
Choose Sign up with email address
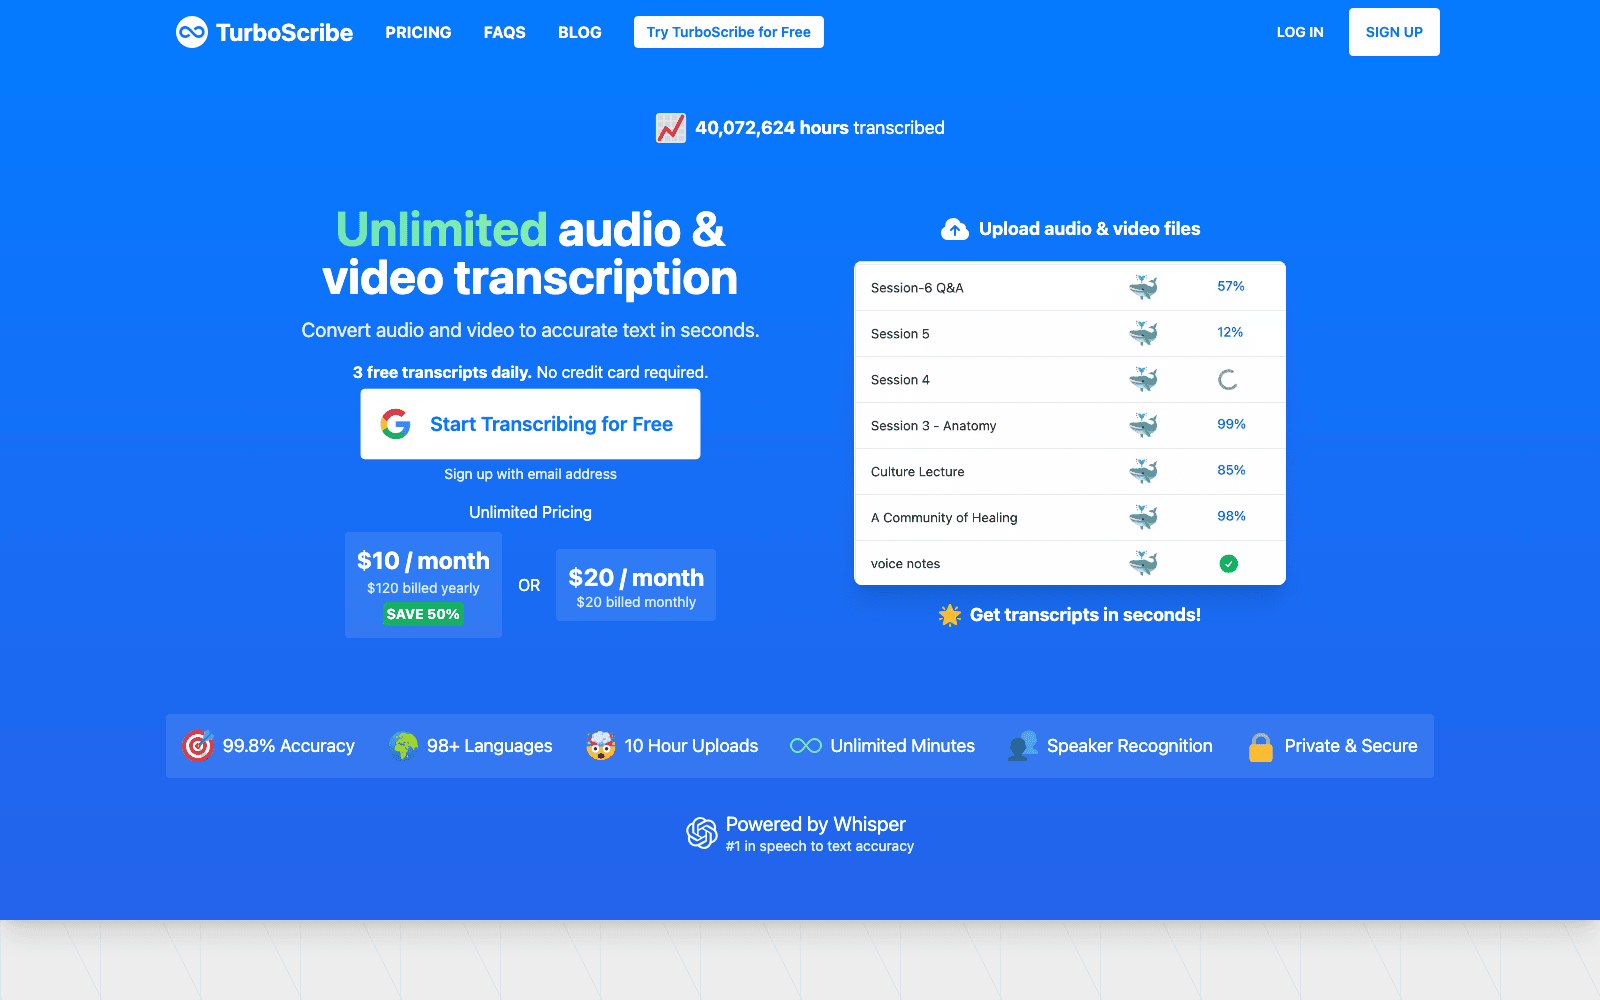[x=530, y=474]
